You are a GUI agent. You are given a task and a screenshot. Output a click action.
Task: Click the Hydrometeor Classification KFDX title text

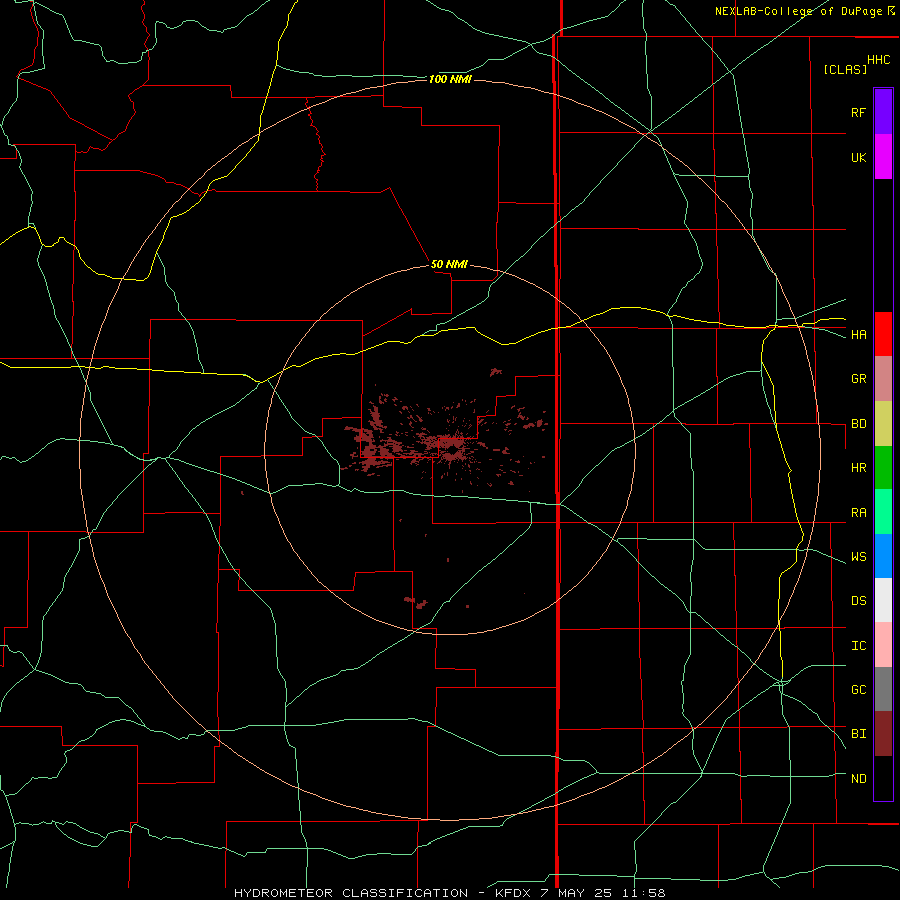(x=449, y=893)
